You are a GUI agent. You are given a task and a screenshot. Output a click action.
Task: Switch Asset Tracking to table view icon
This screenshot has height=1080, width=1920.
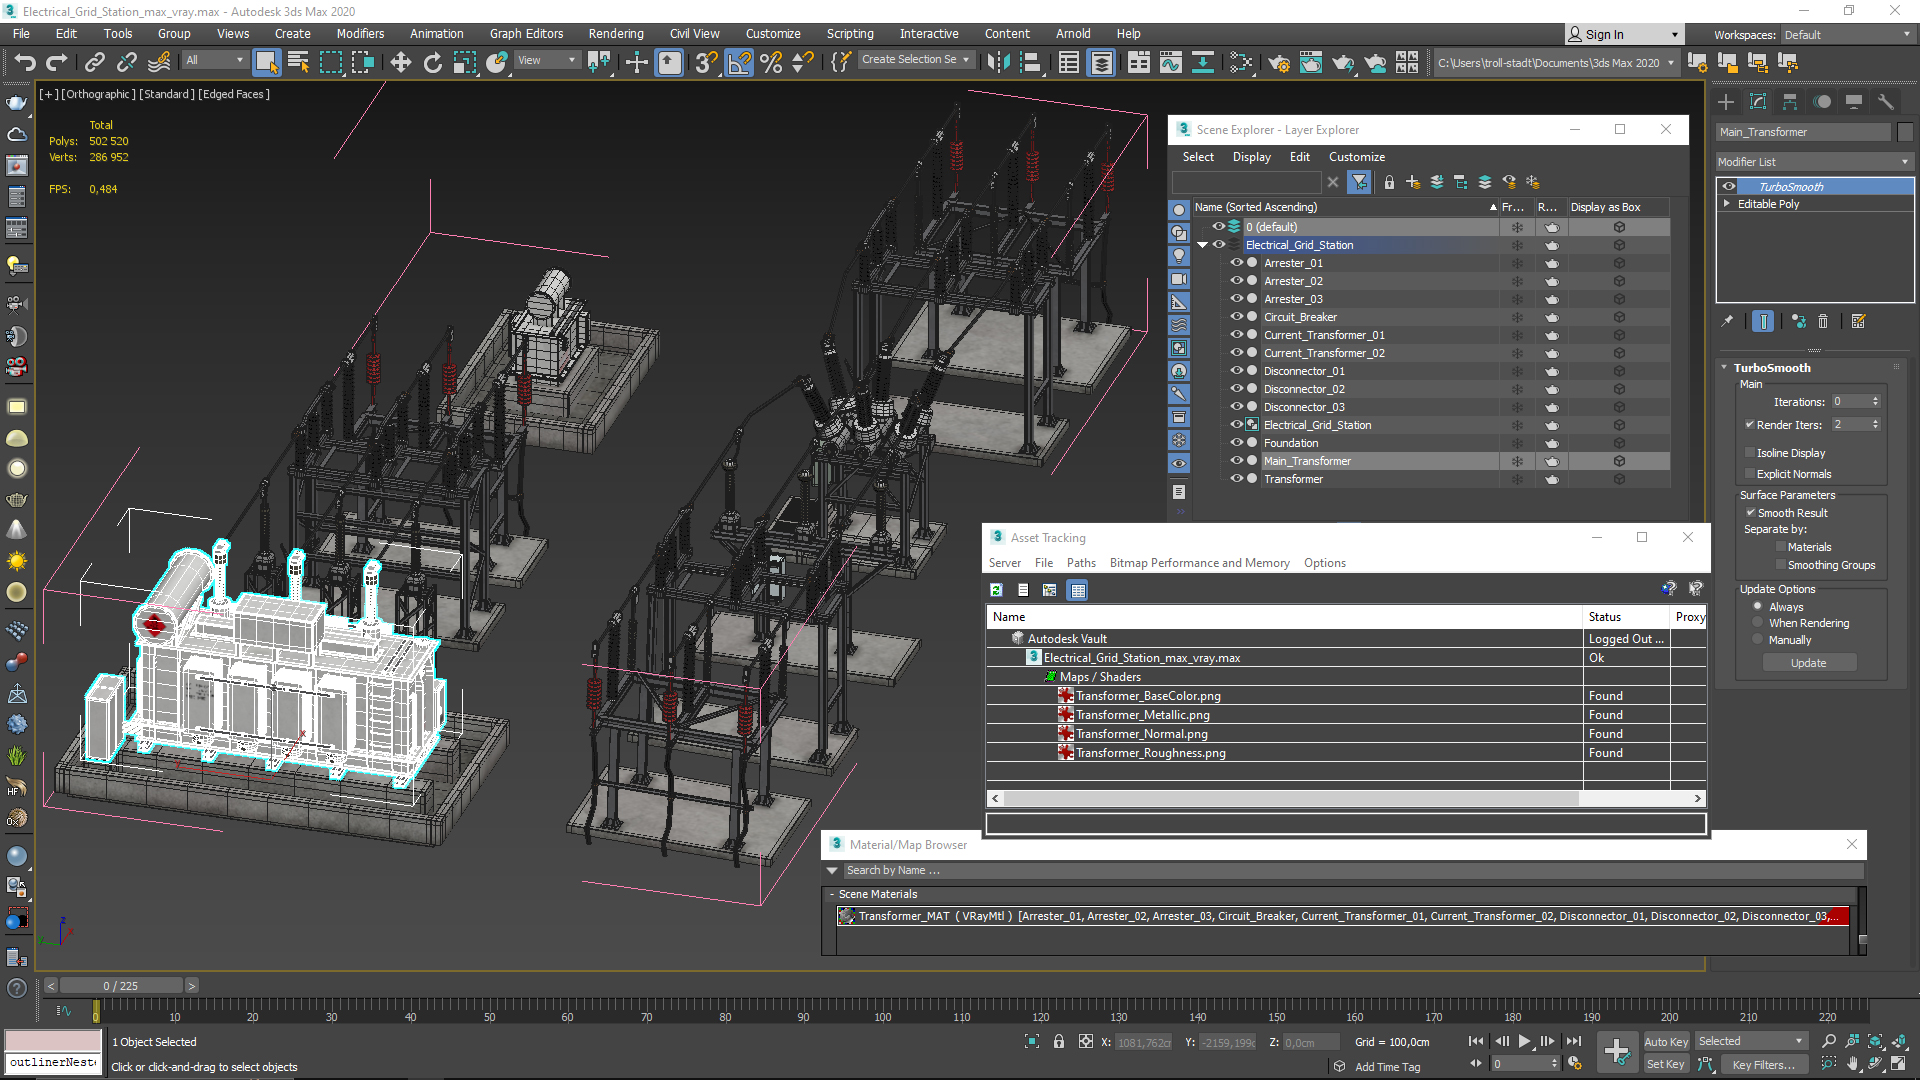coord(1078,590)
